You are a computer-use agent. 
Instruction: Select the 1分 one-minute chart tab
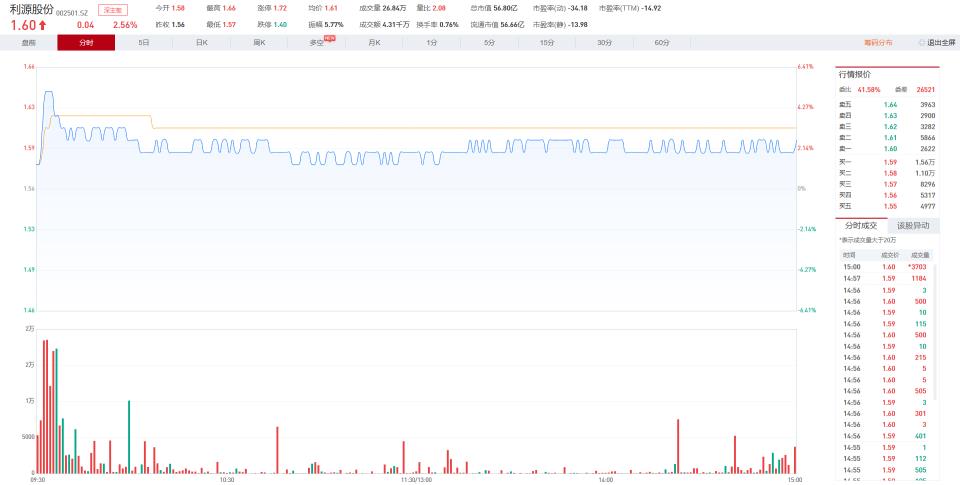pos(432,43)
